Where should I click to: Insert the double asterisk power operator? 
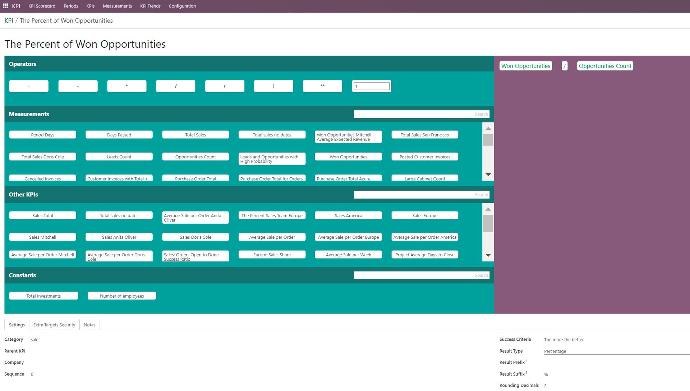pos(322,86)
